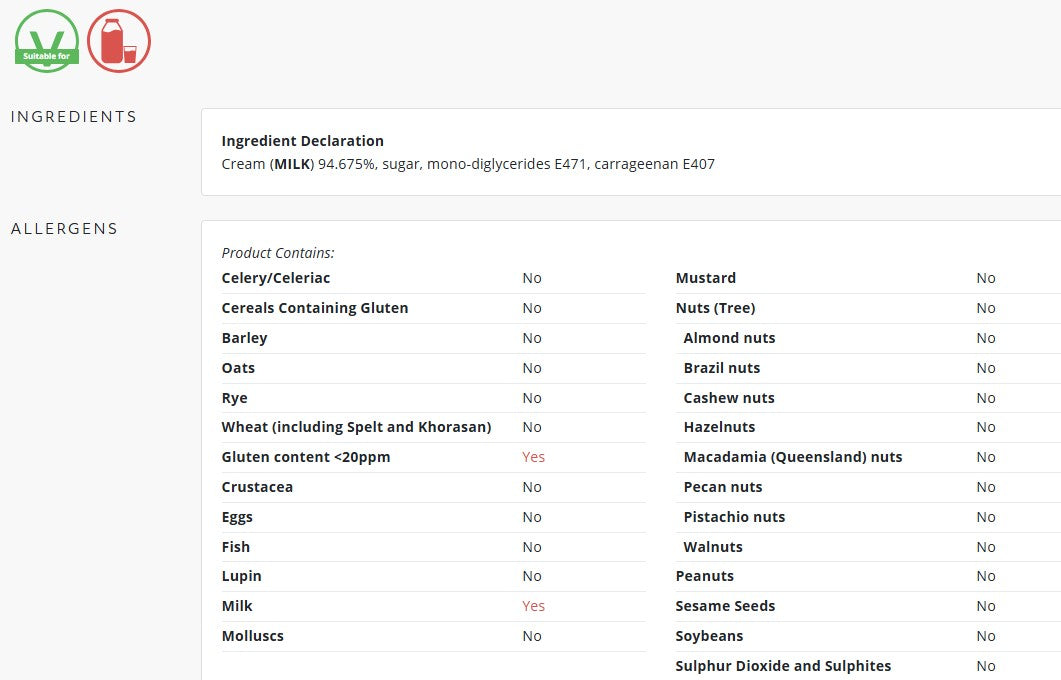Click the red Yes value for Milk
This screenshot has width=1061, height=680.
[533, 606]
